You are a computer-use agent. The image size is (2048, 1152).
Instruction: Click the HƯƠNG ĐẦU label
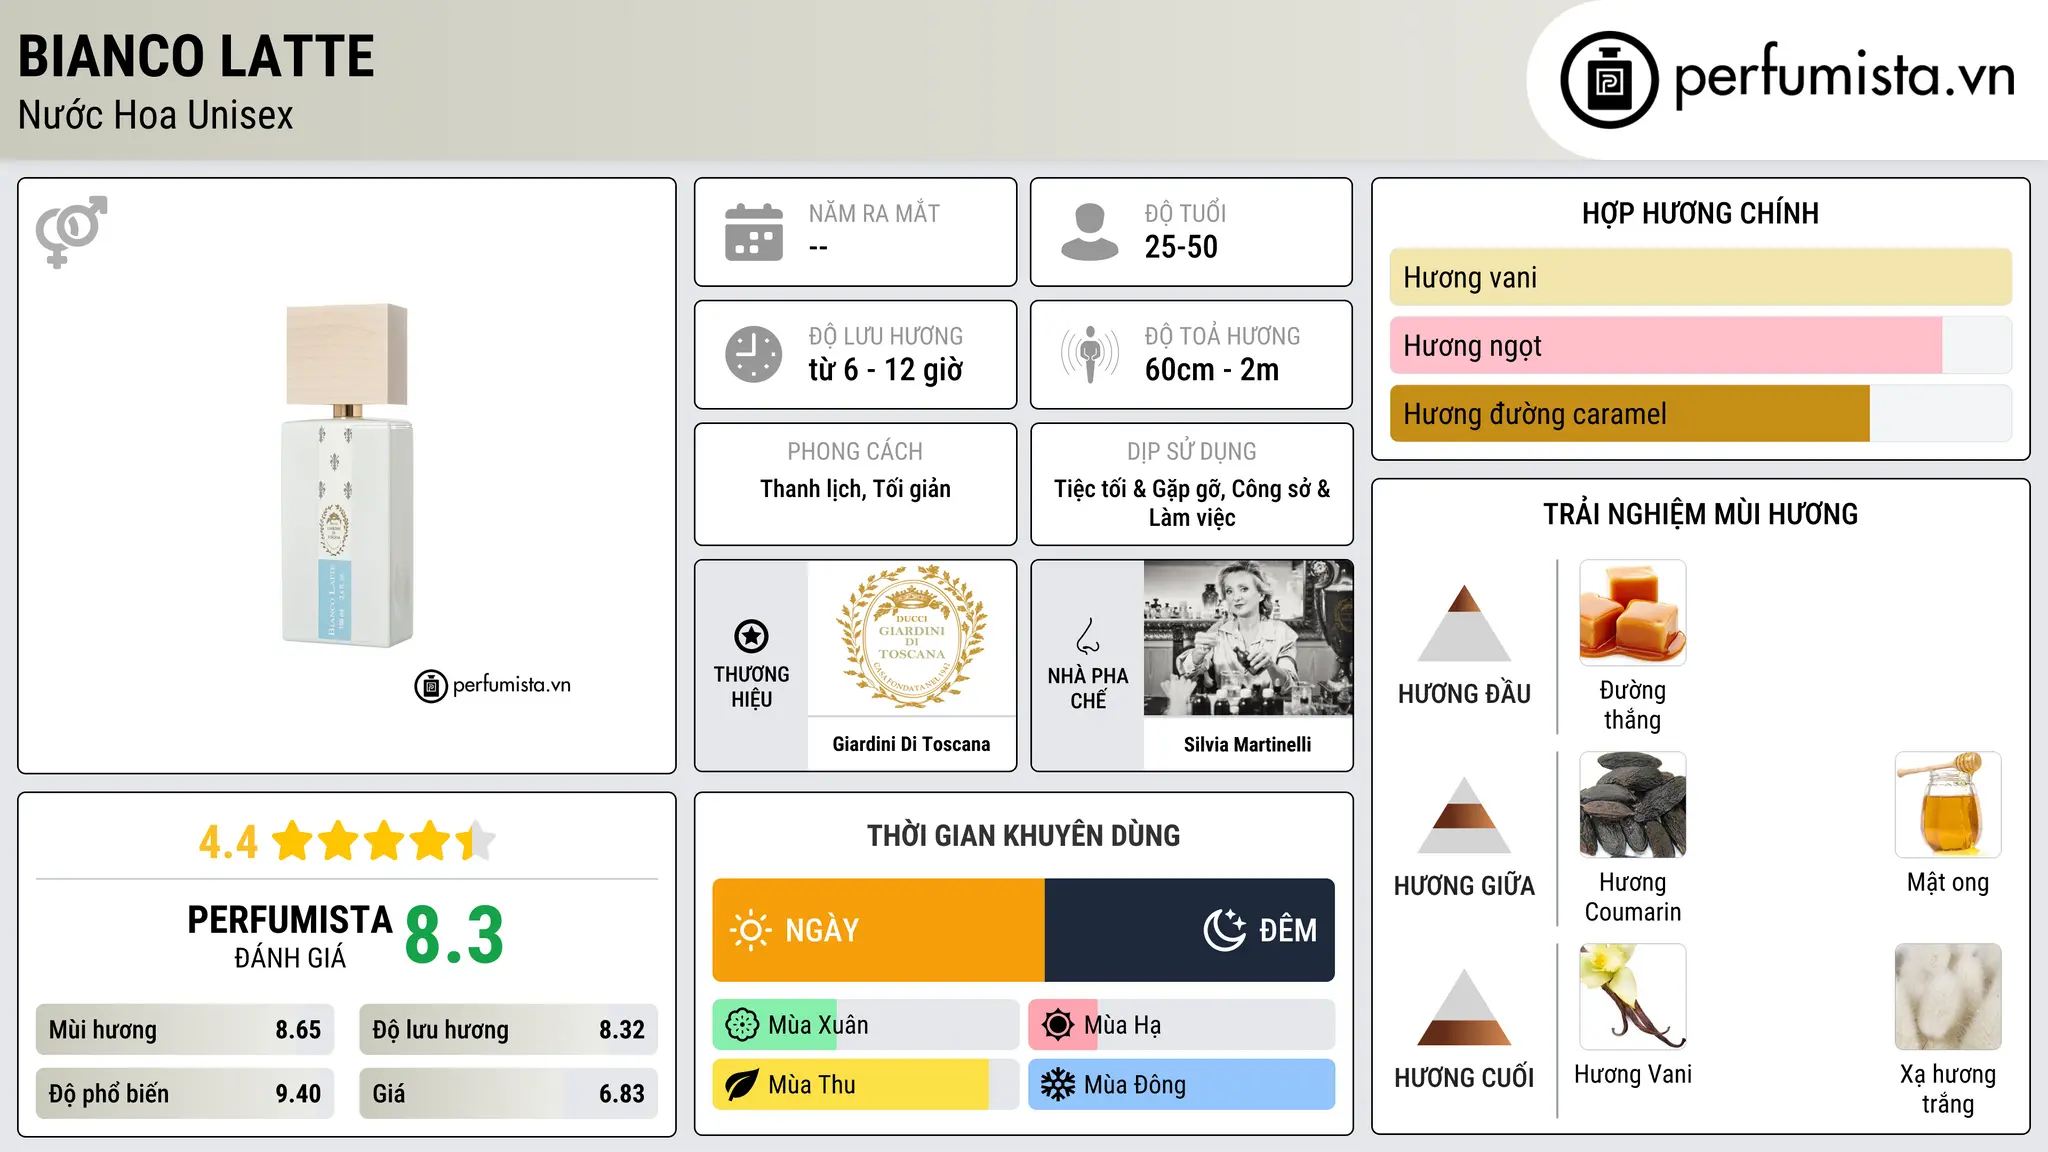coord(1464,694)
